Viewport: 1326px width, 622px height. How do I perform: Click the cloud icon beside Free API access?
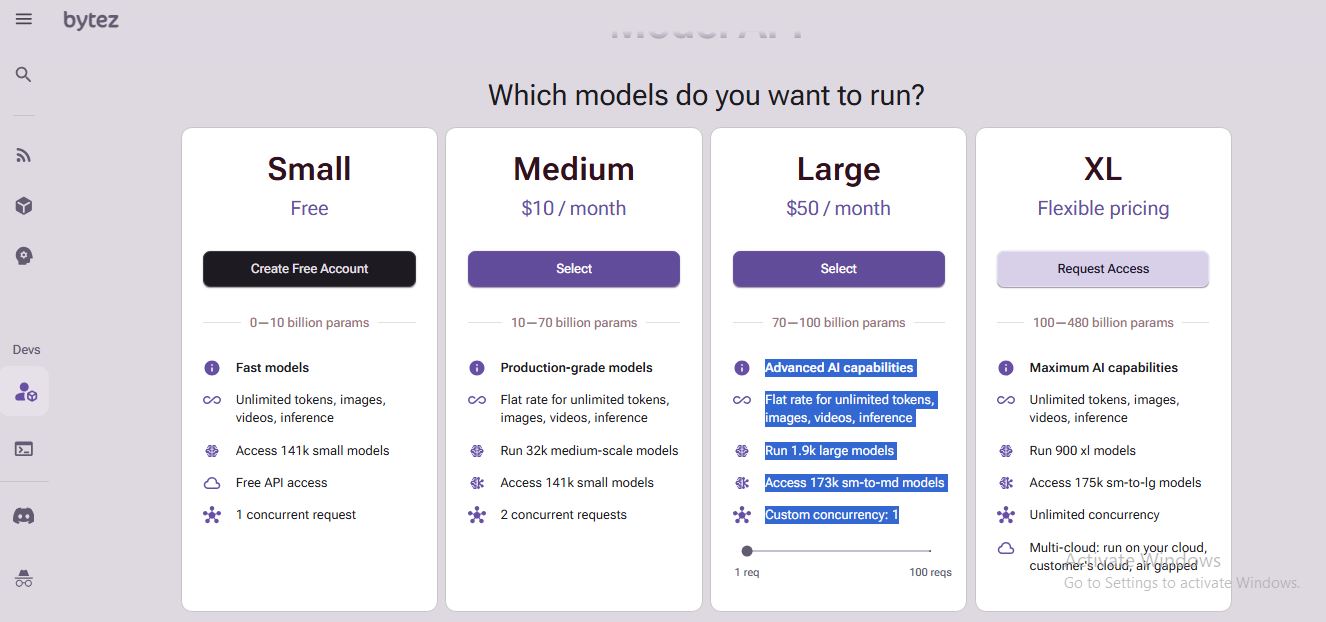(212, 483)
